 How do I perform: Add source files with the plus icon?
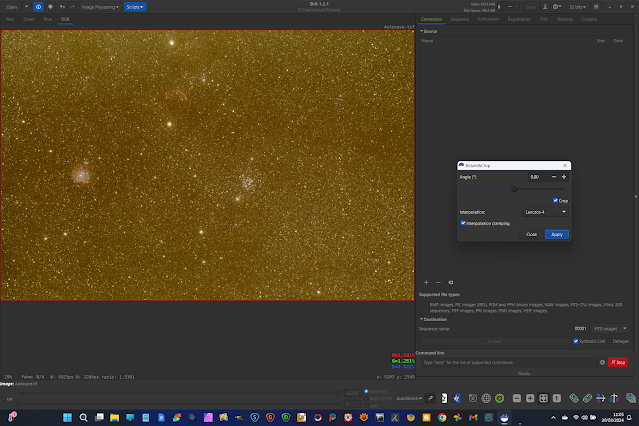click(426, 282)
